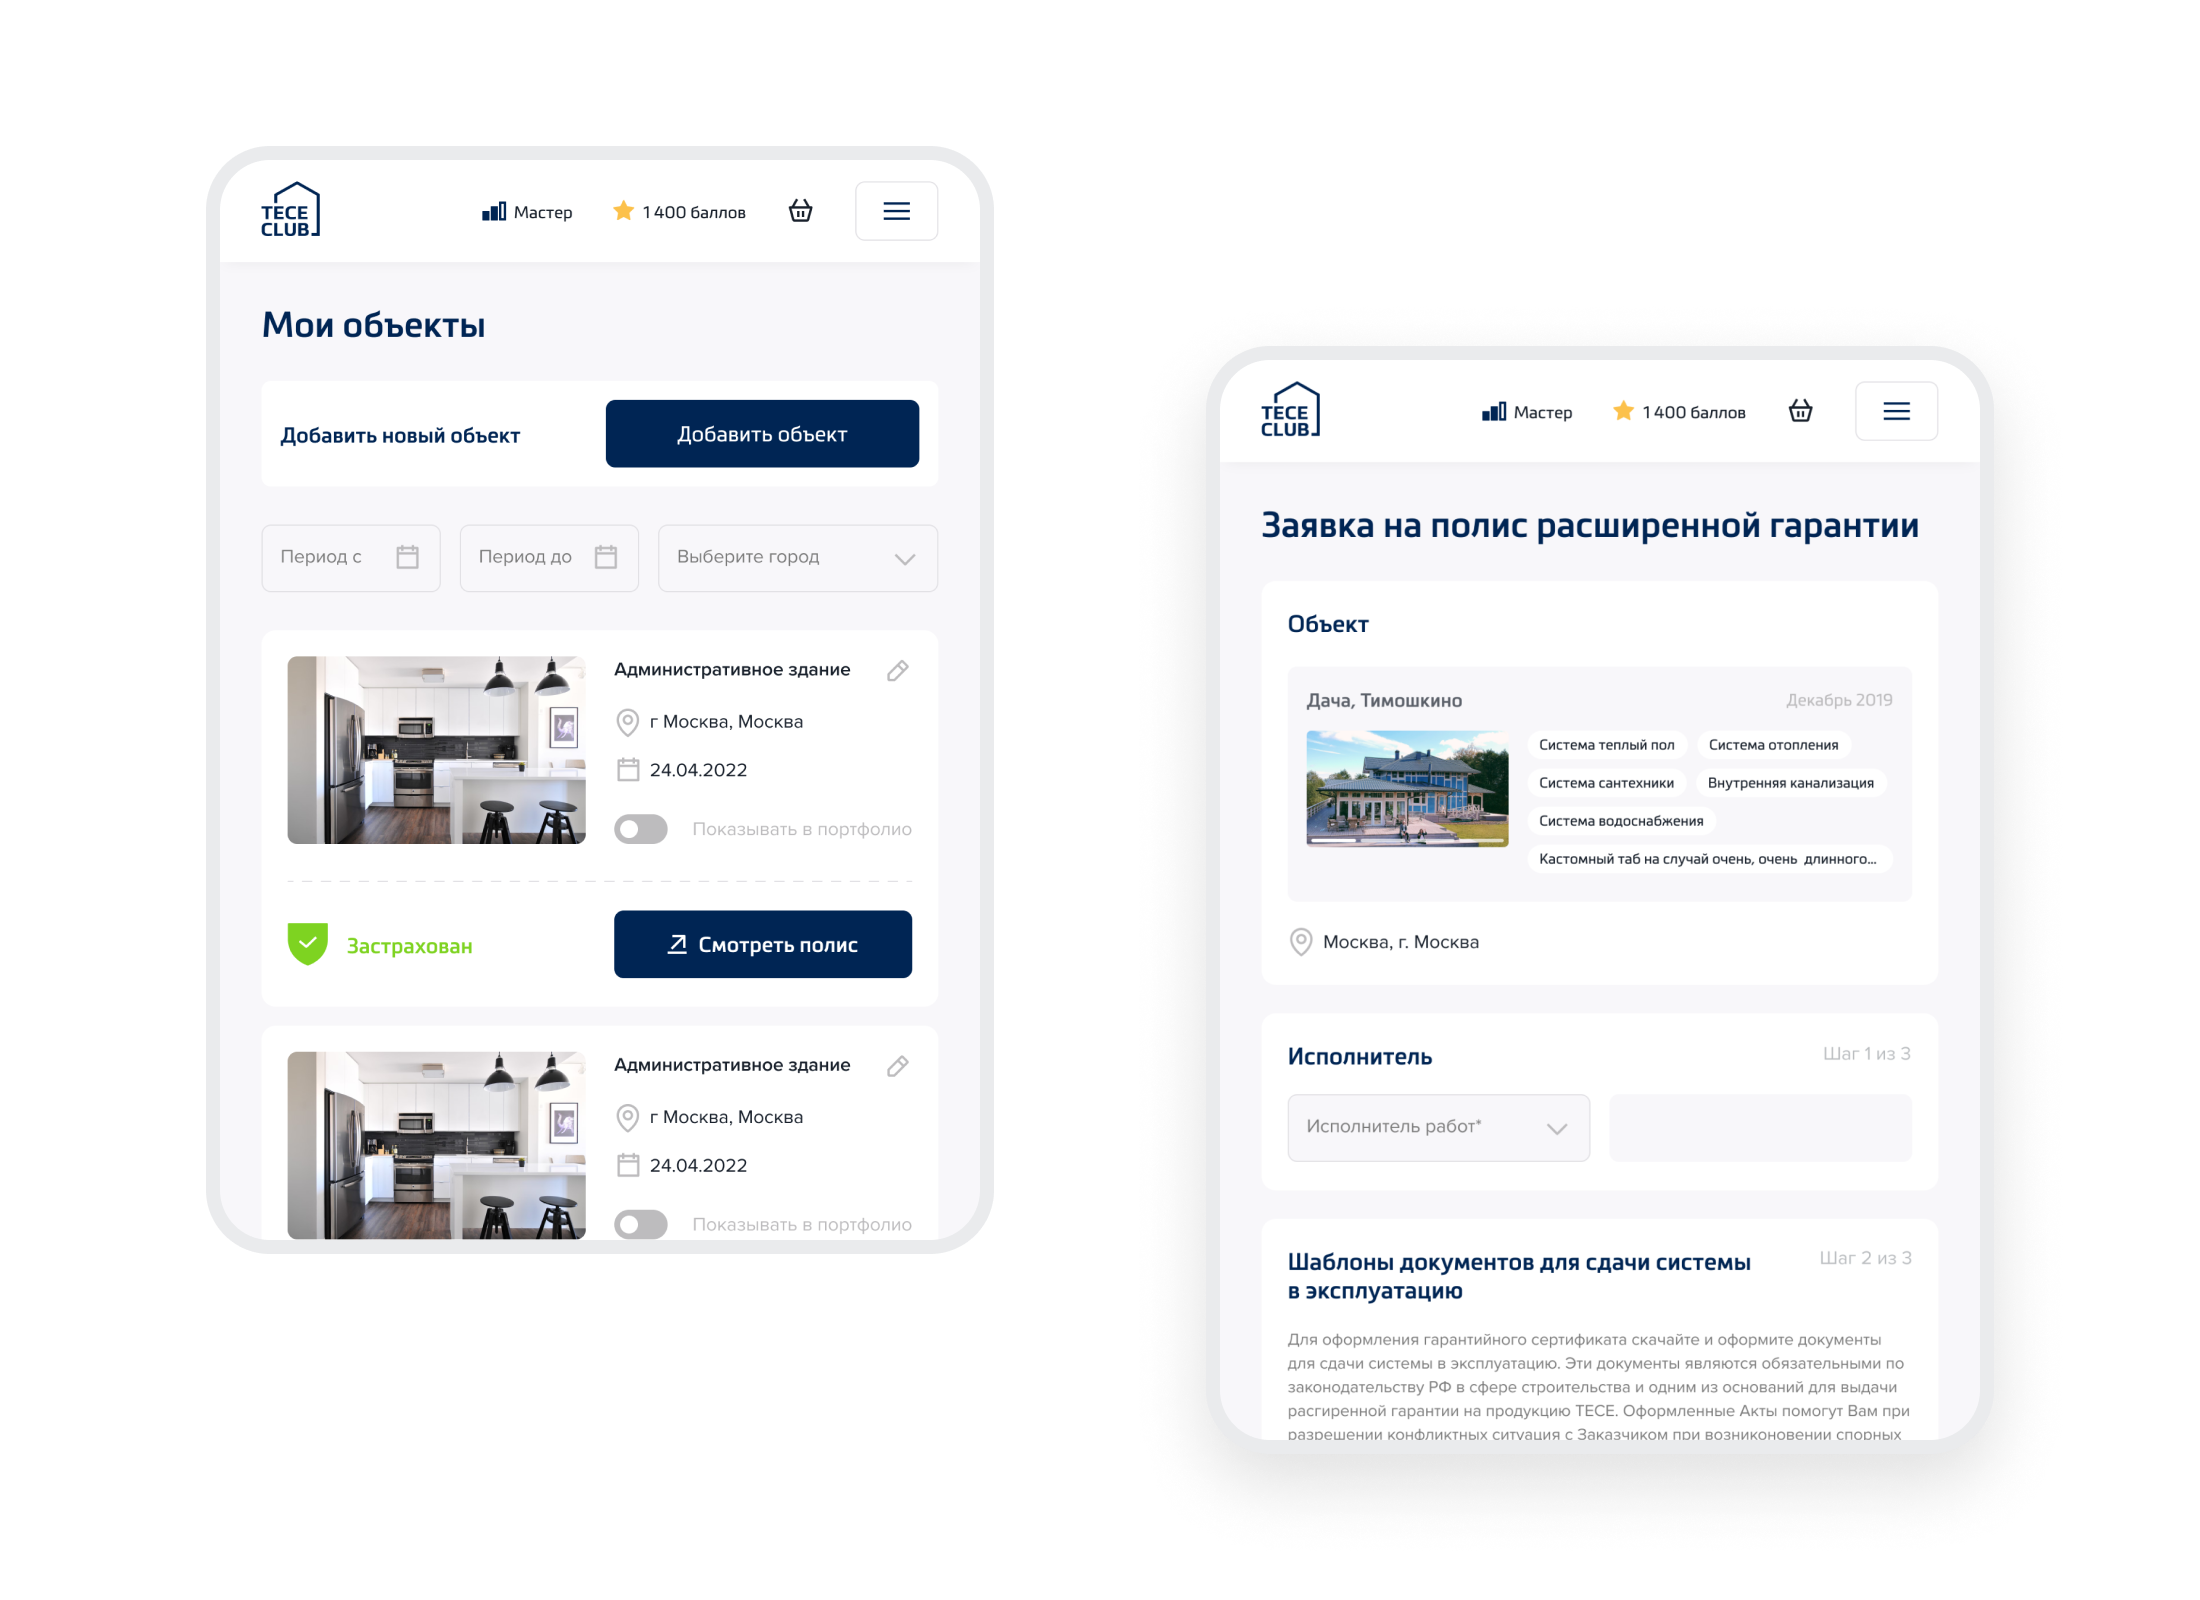Click the star icon beside 1400 баллов on left screen
Viewport: 2200px width, 1600px height.
coord(623,211)
